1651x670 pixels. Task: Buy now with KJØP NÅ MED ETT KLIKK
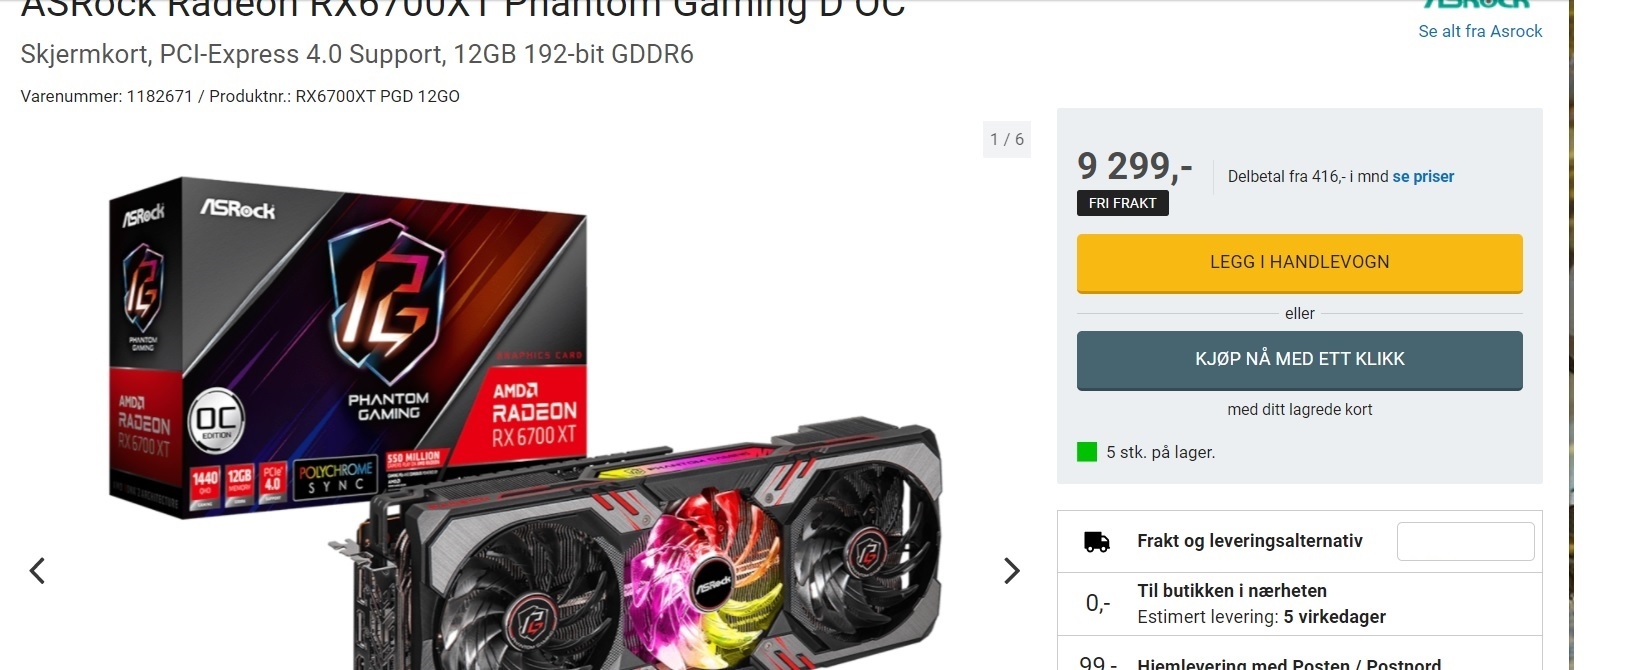click(x=1299, y=360)
